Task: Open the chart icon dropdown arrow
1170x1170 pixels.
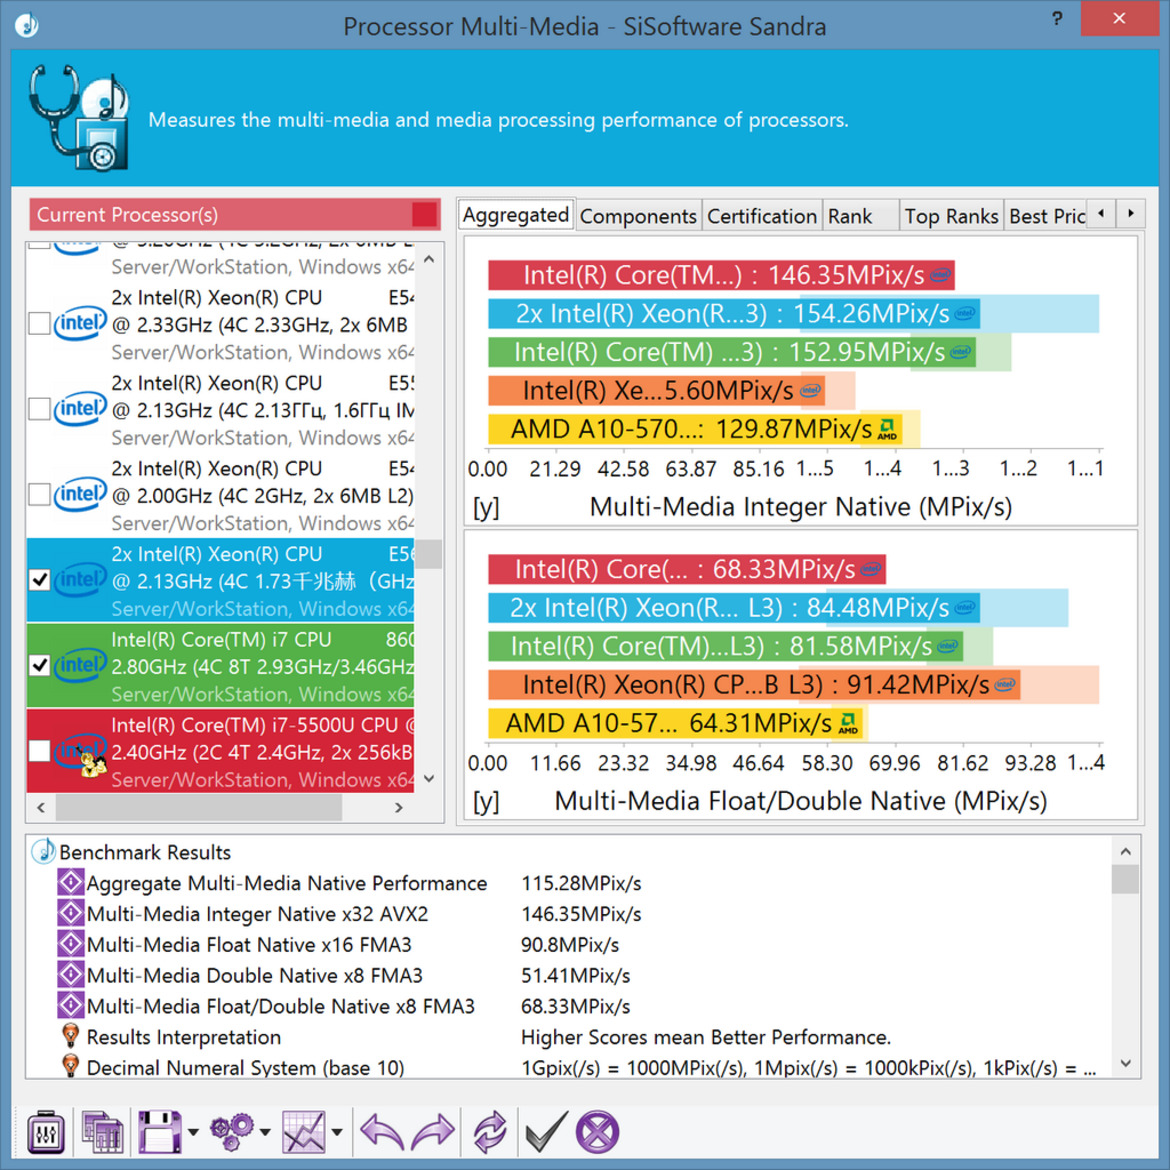Action: pos(337,1133)
